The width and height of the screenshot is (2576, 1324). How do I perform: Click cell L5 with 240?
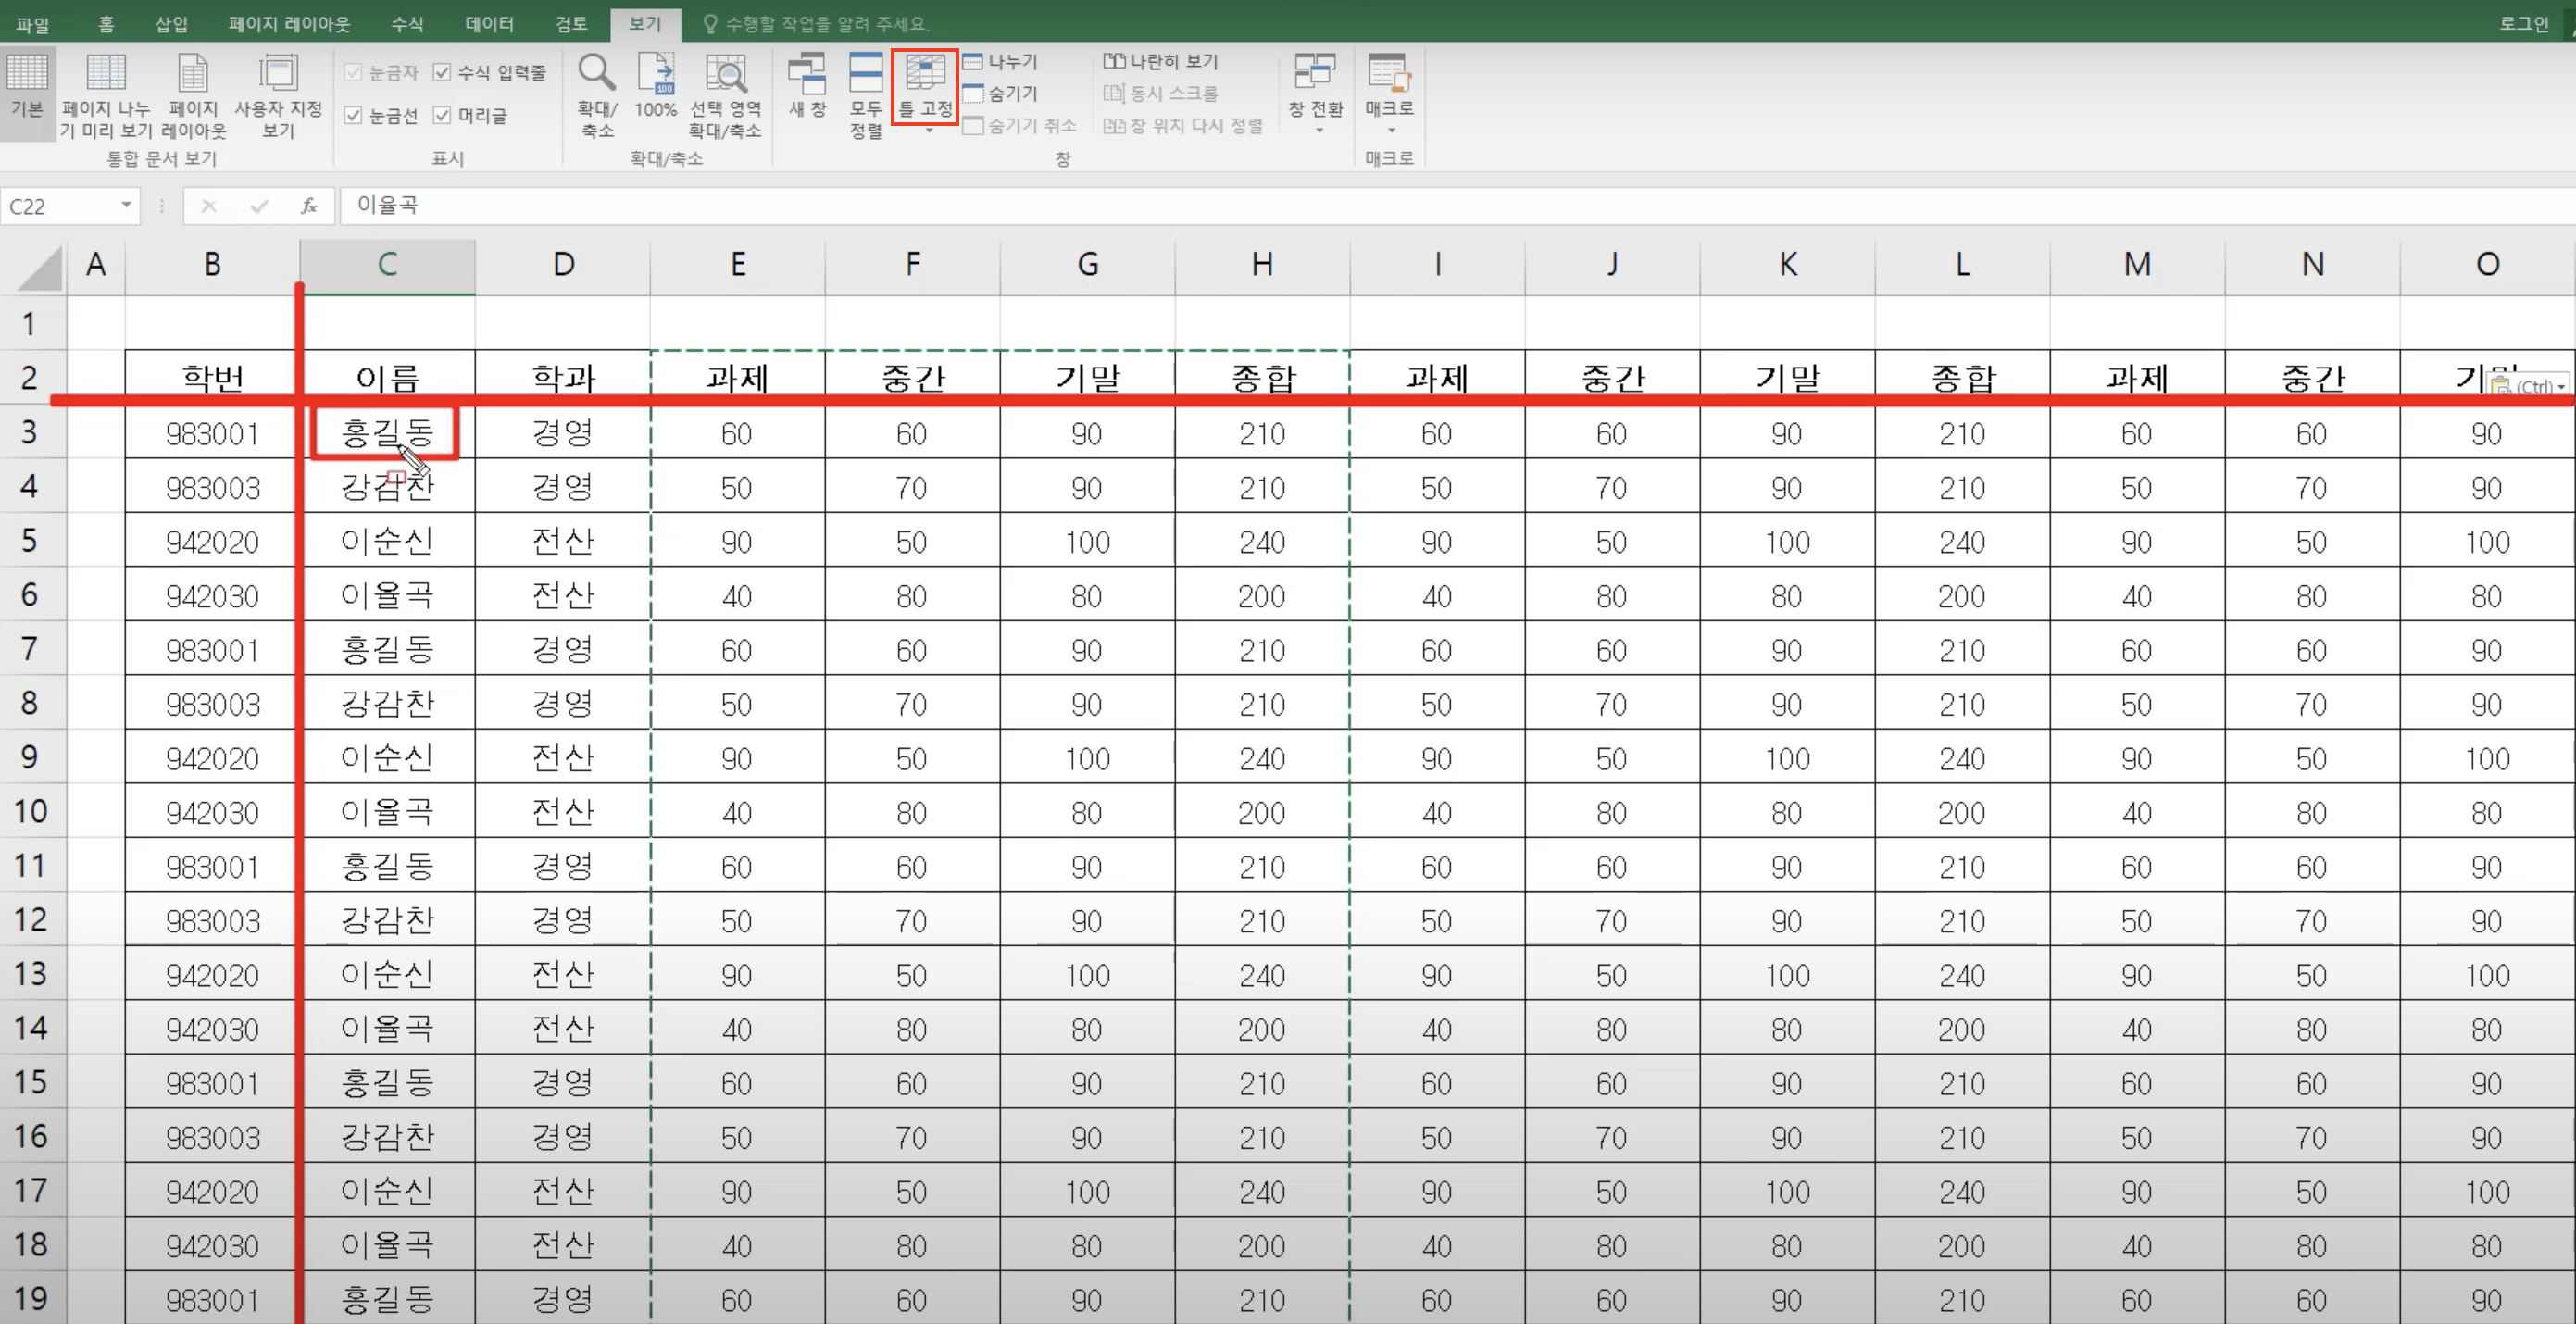(x=1963, y=541)
